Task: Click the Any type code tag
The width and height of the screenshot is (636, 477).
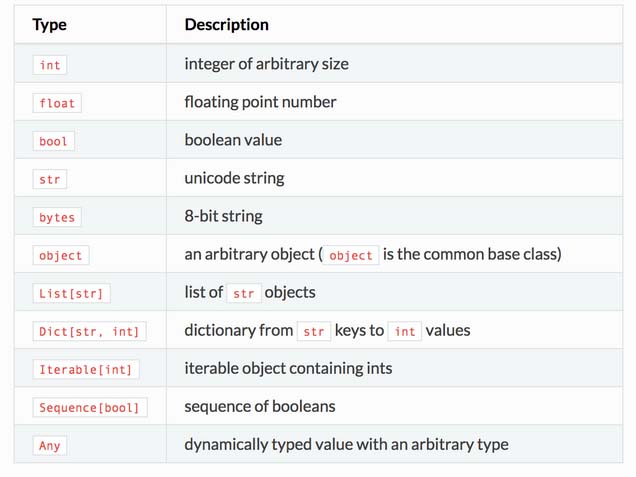Action: coord(49,446)
